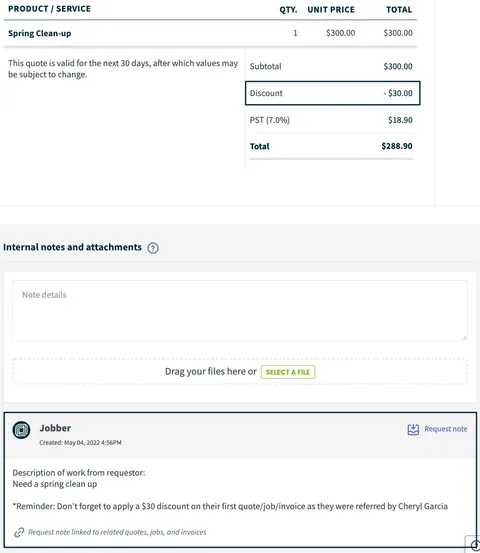The image size is (480, 553).
Task: Focus the Note details text area
Action: point(240,310)
